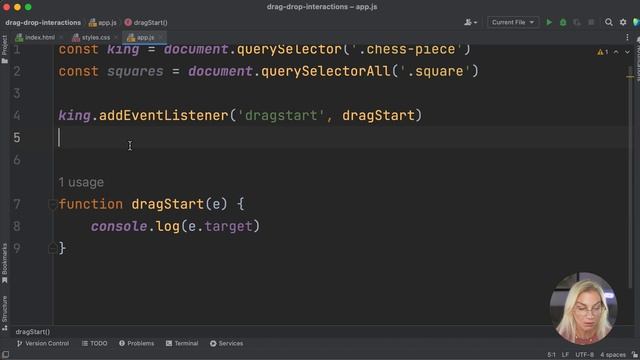Viewport: 640px width, 360px height.
Task: Open Search Everywhere magnifier icon
Action: [x=609, y=22]
